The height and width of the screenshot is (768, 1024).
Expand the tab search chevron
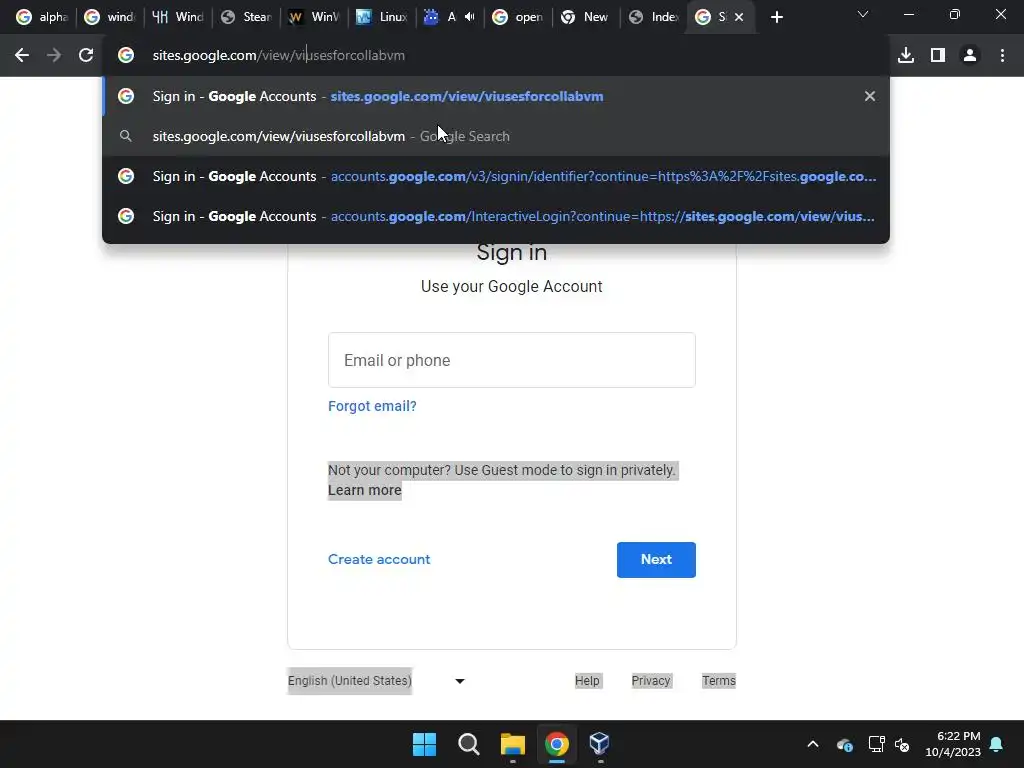863,14
